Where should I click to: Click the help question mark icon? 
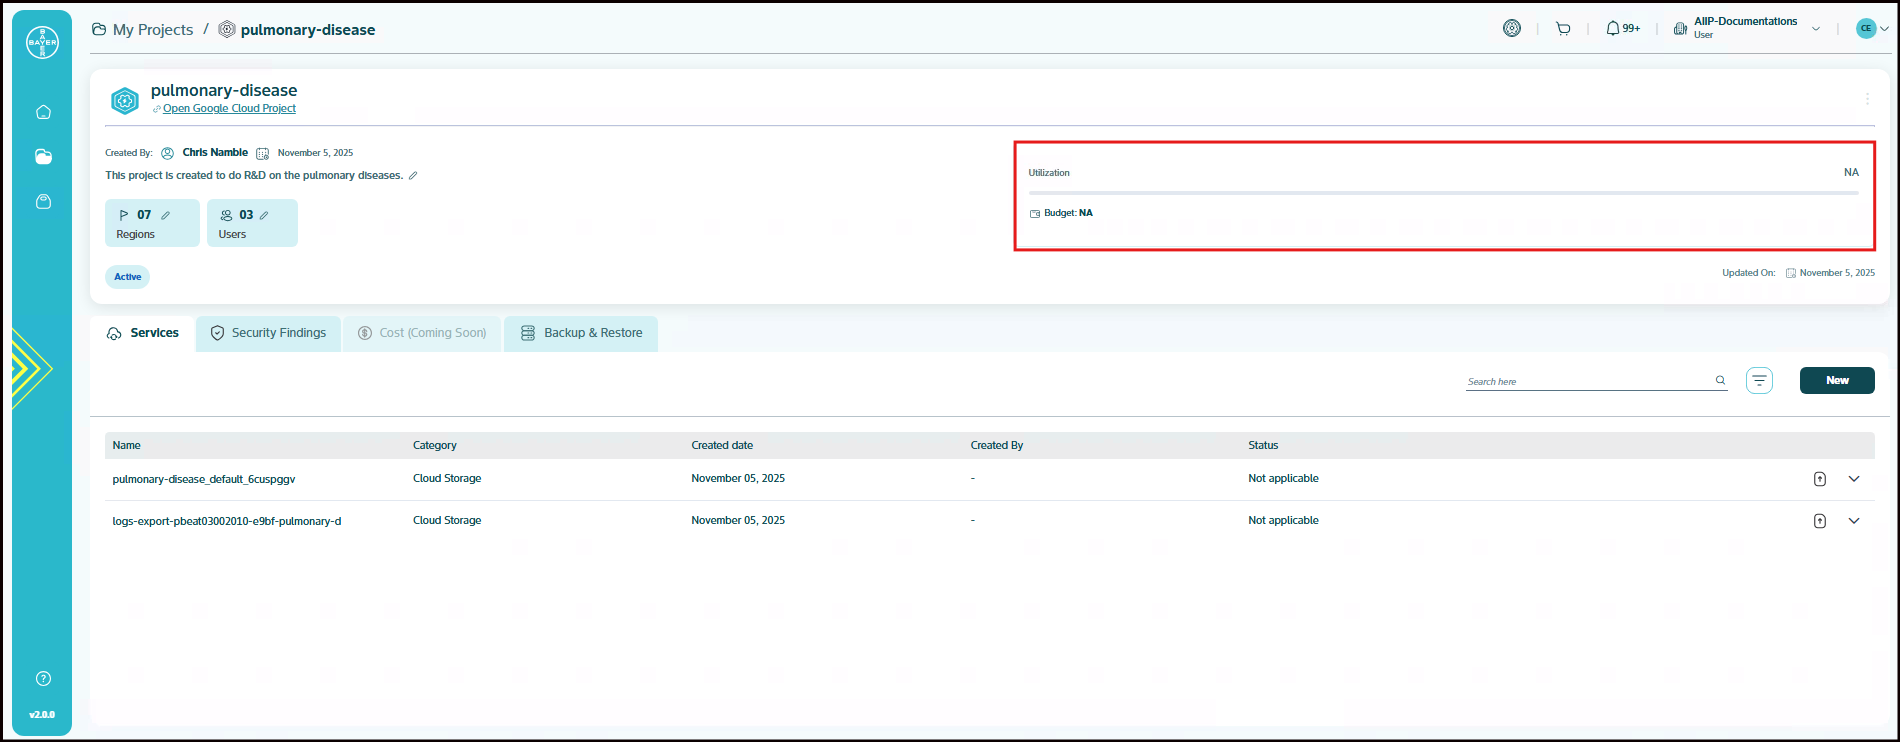(43, 678)
